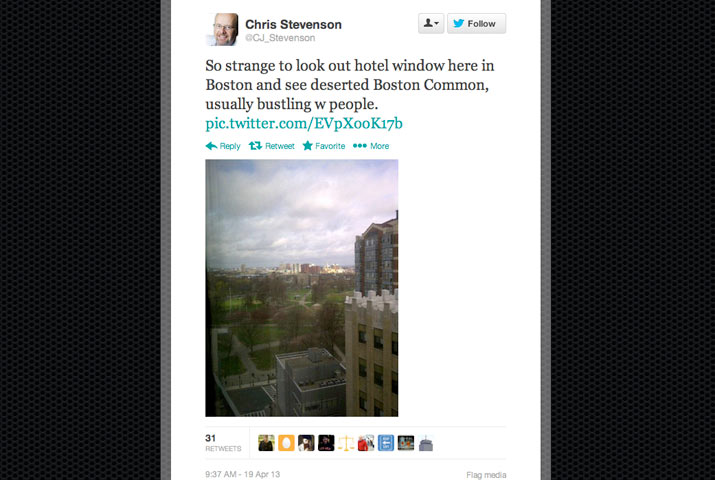Retweet this tweet via Retweet icon
715x480 pixels.
pos(255,146)
